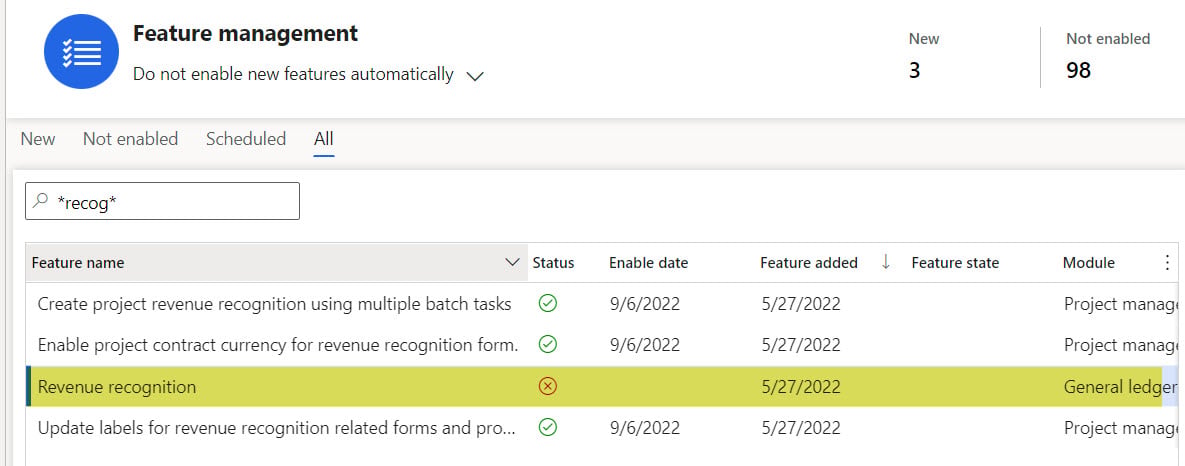Click the Feature added sort arrow icon
This screenshot has width=1185, height=466.
[x=886, y=262]
